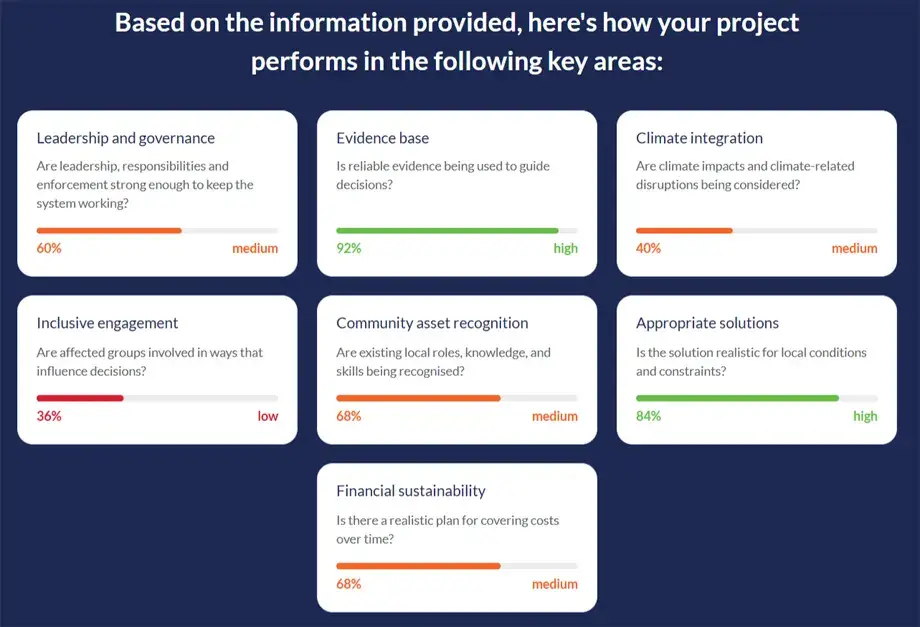This screenshot has height=627, width=920.
Task: Click the Climate integration card title
Action: click(x=699, y=138)
